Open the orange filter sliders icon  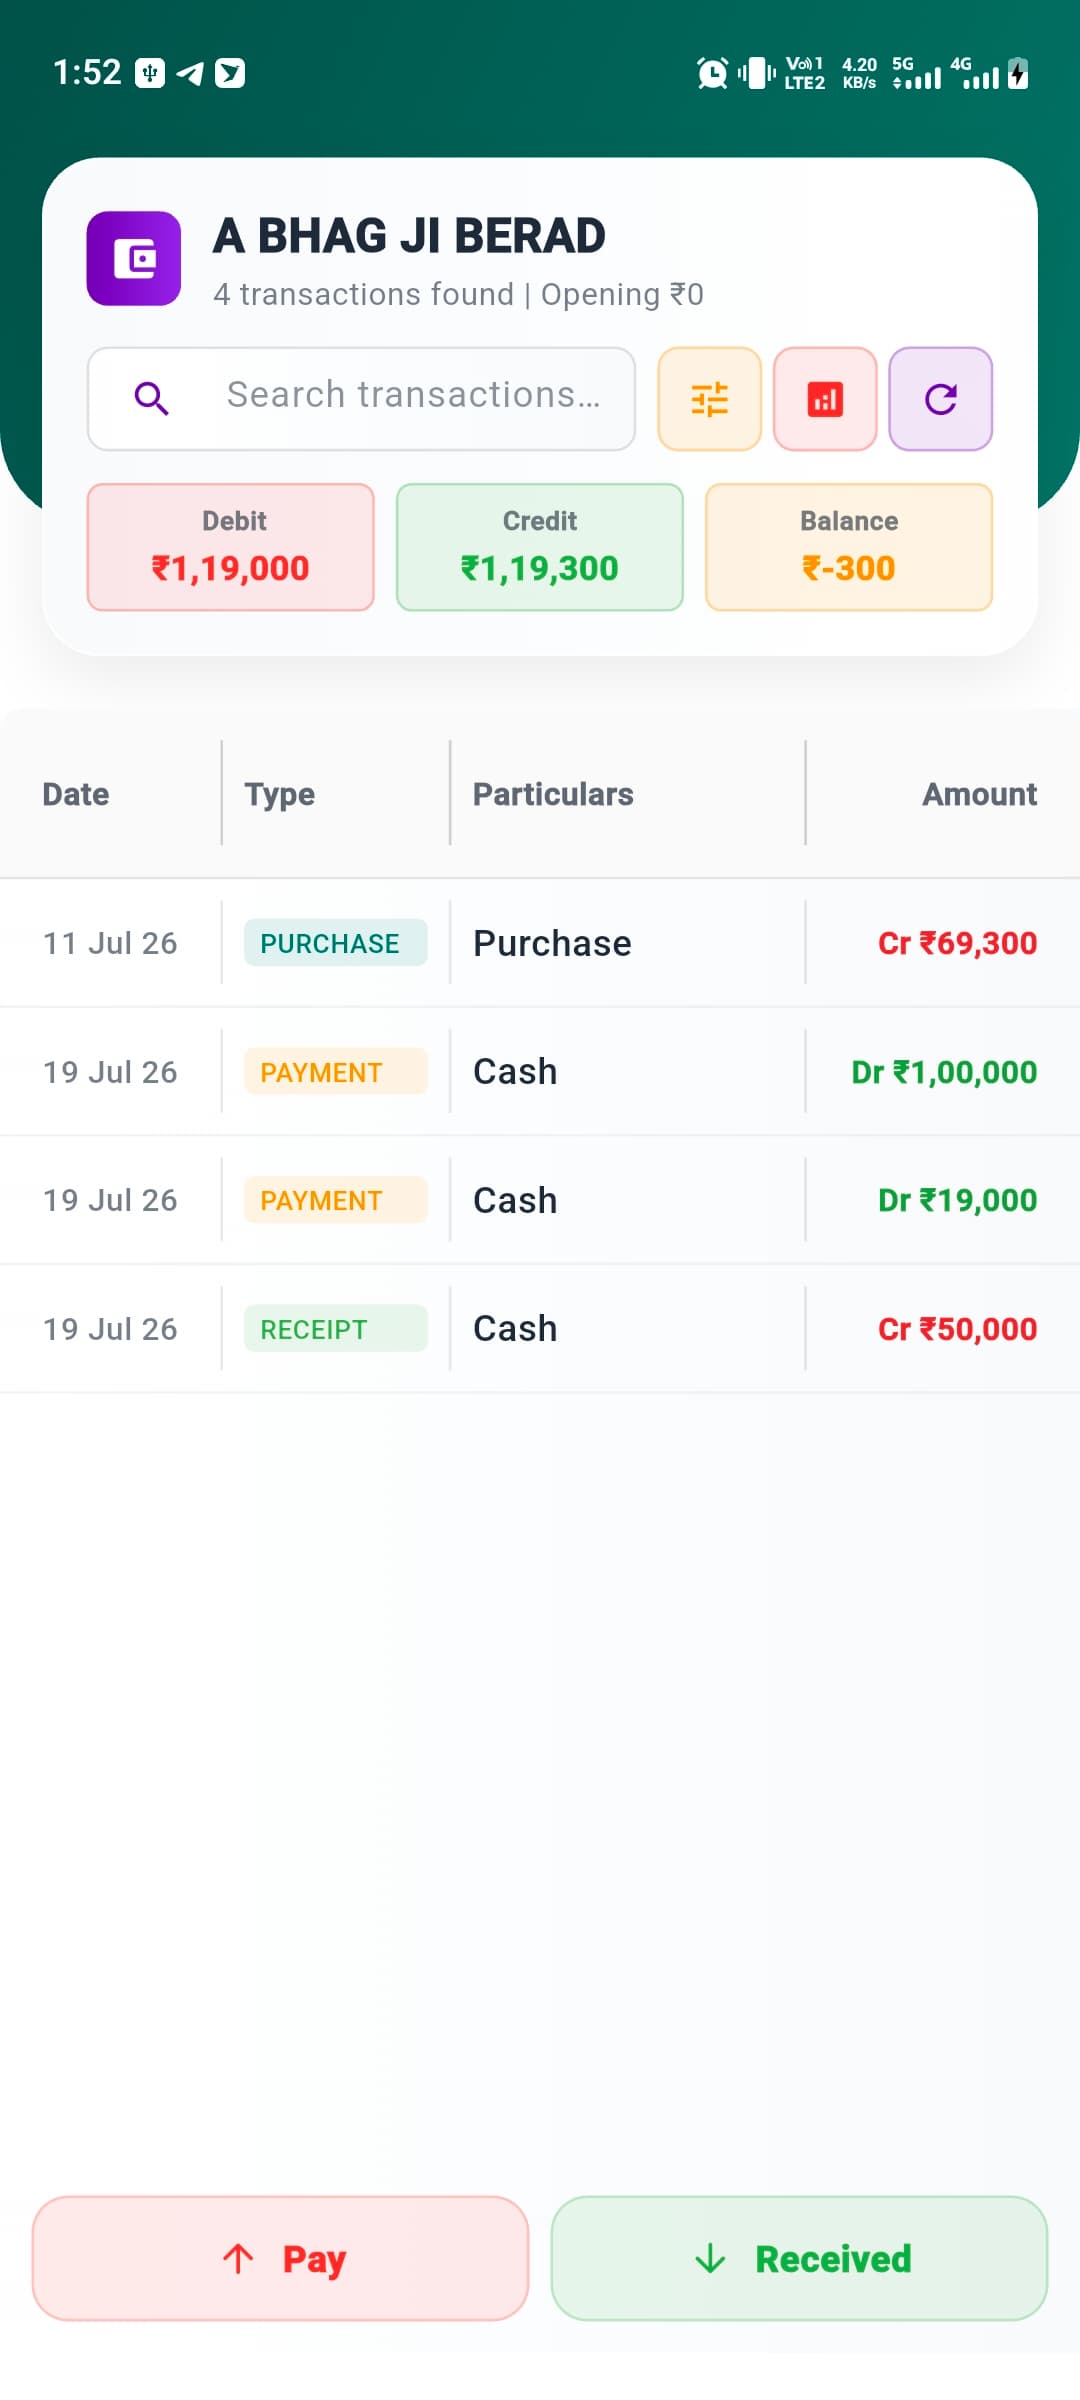pos(709,399)
